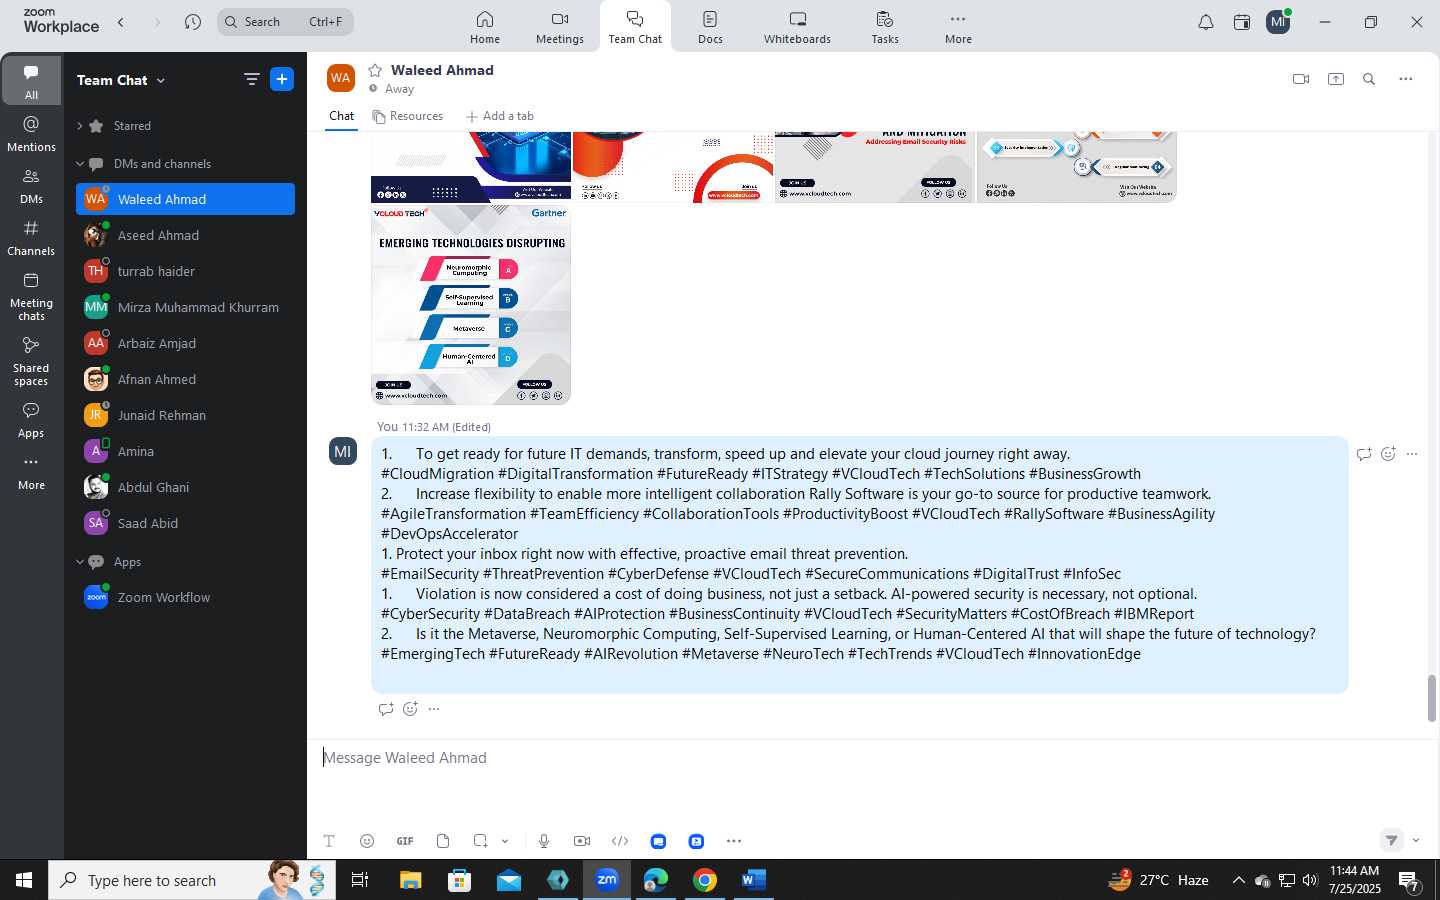The height and width of the screenshot is (900, 1440).
Task: Switch to Whiteboards tab
Action: click(797, 27)
